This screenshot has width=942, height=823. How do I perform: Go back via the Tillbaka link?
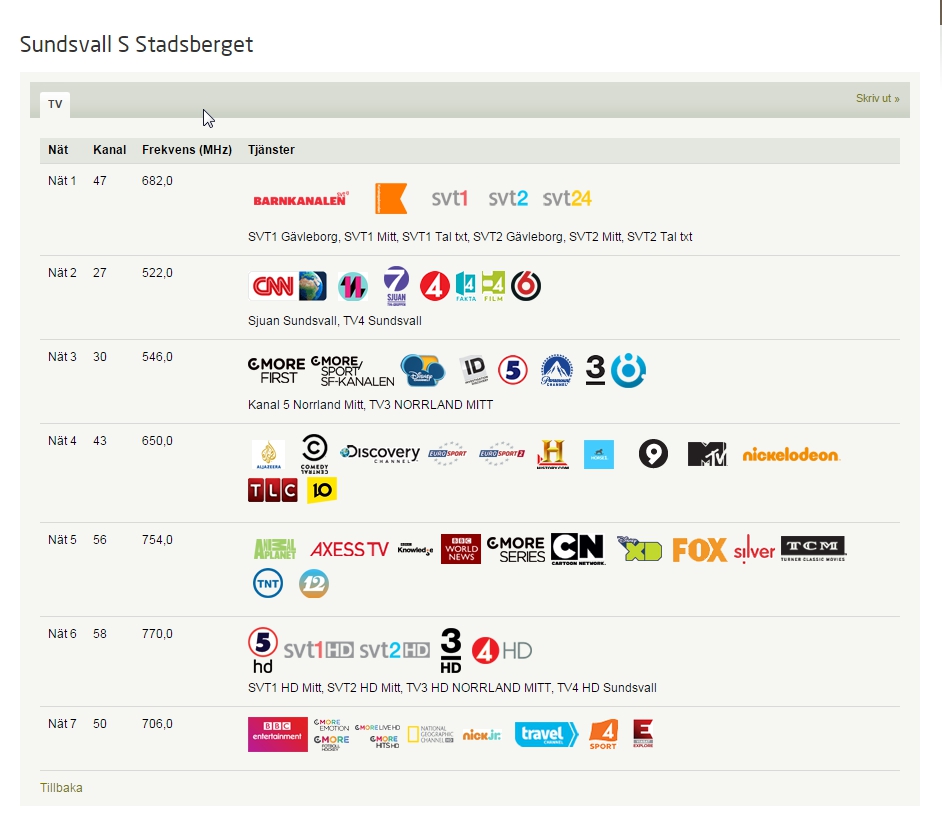tap(61, 788)
